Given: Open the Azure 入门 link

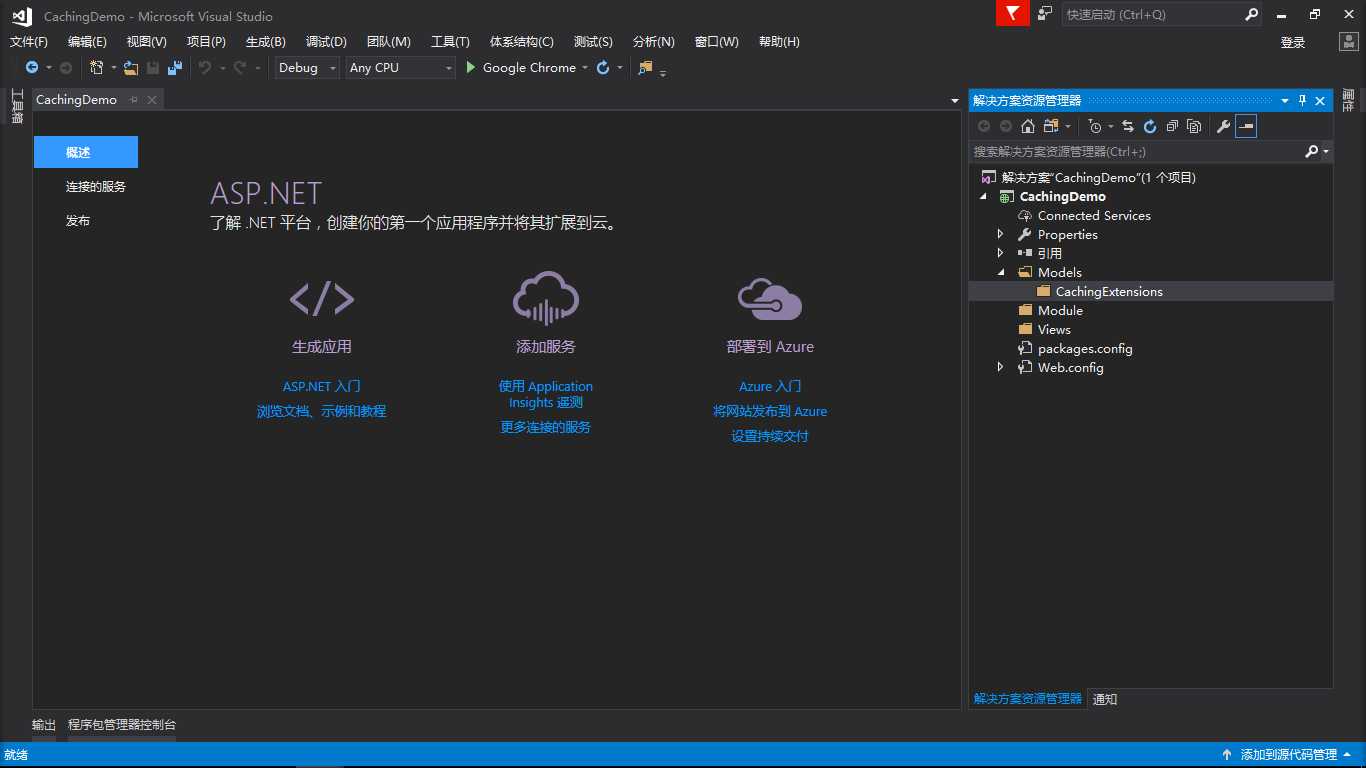Looking at the screenshot, I should click(x=770, y=386).
